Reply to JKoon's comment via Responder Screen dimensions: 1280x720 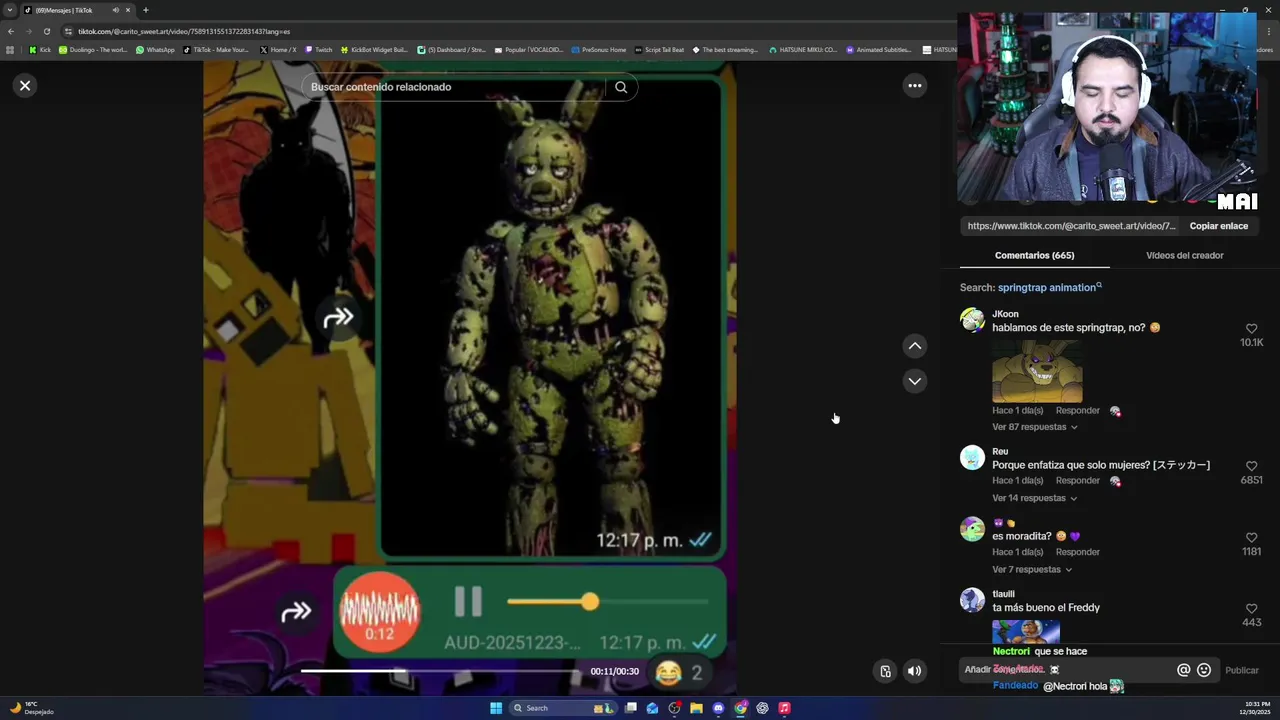pyautogui.click(x=1077, y=410)
